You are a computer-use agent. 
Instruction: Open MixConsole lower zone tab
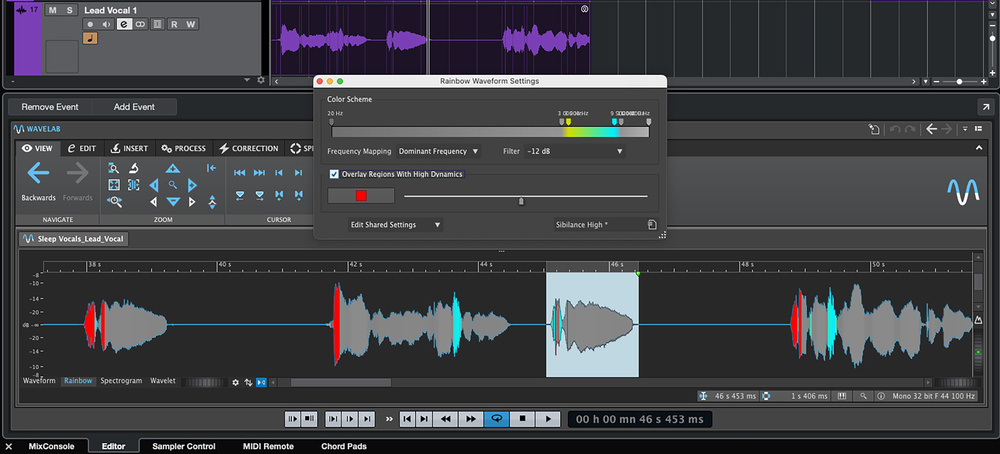[x=52, y=446]
